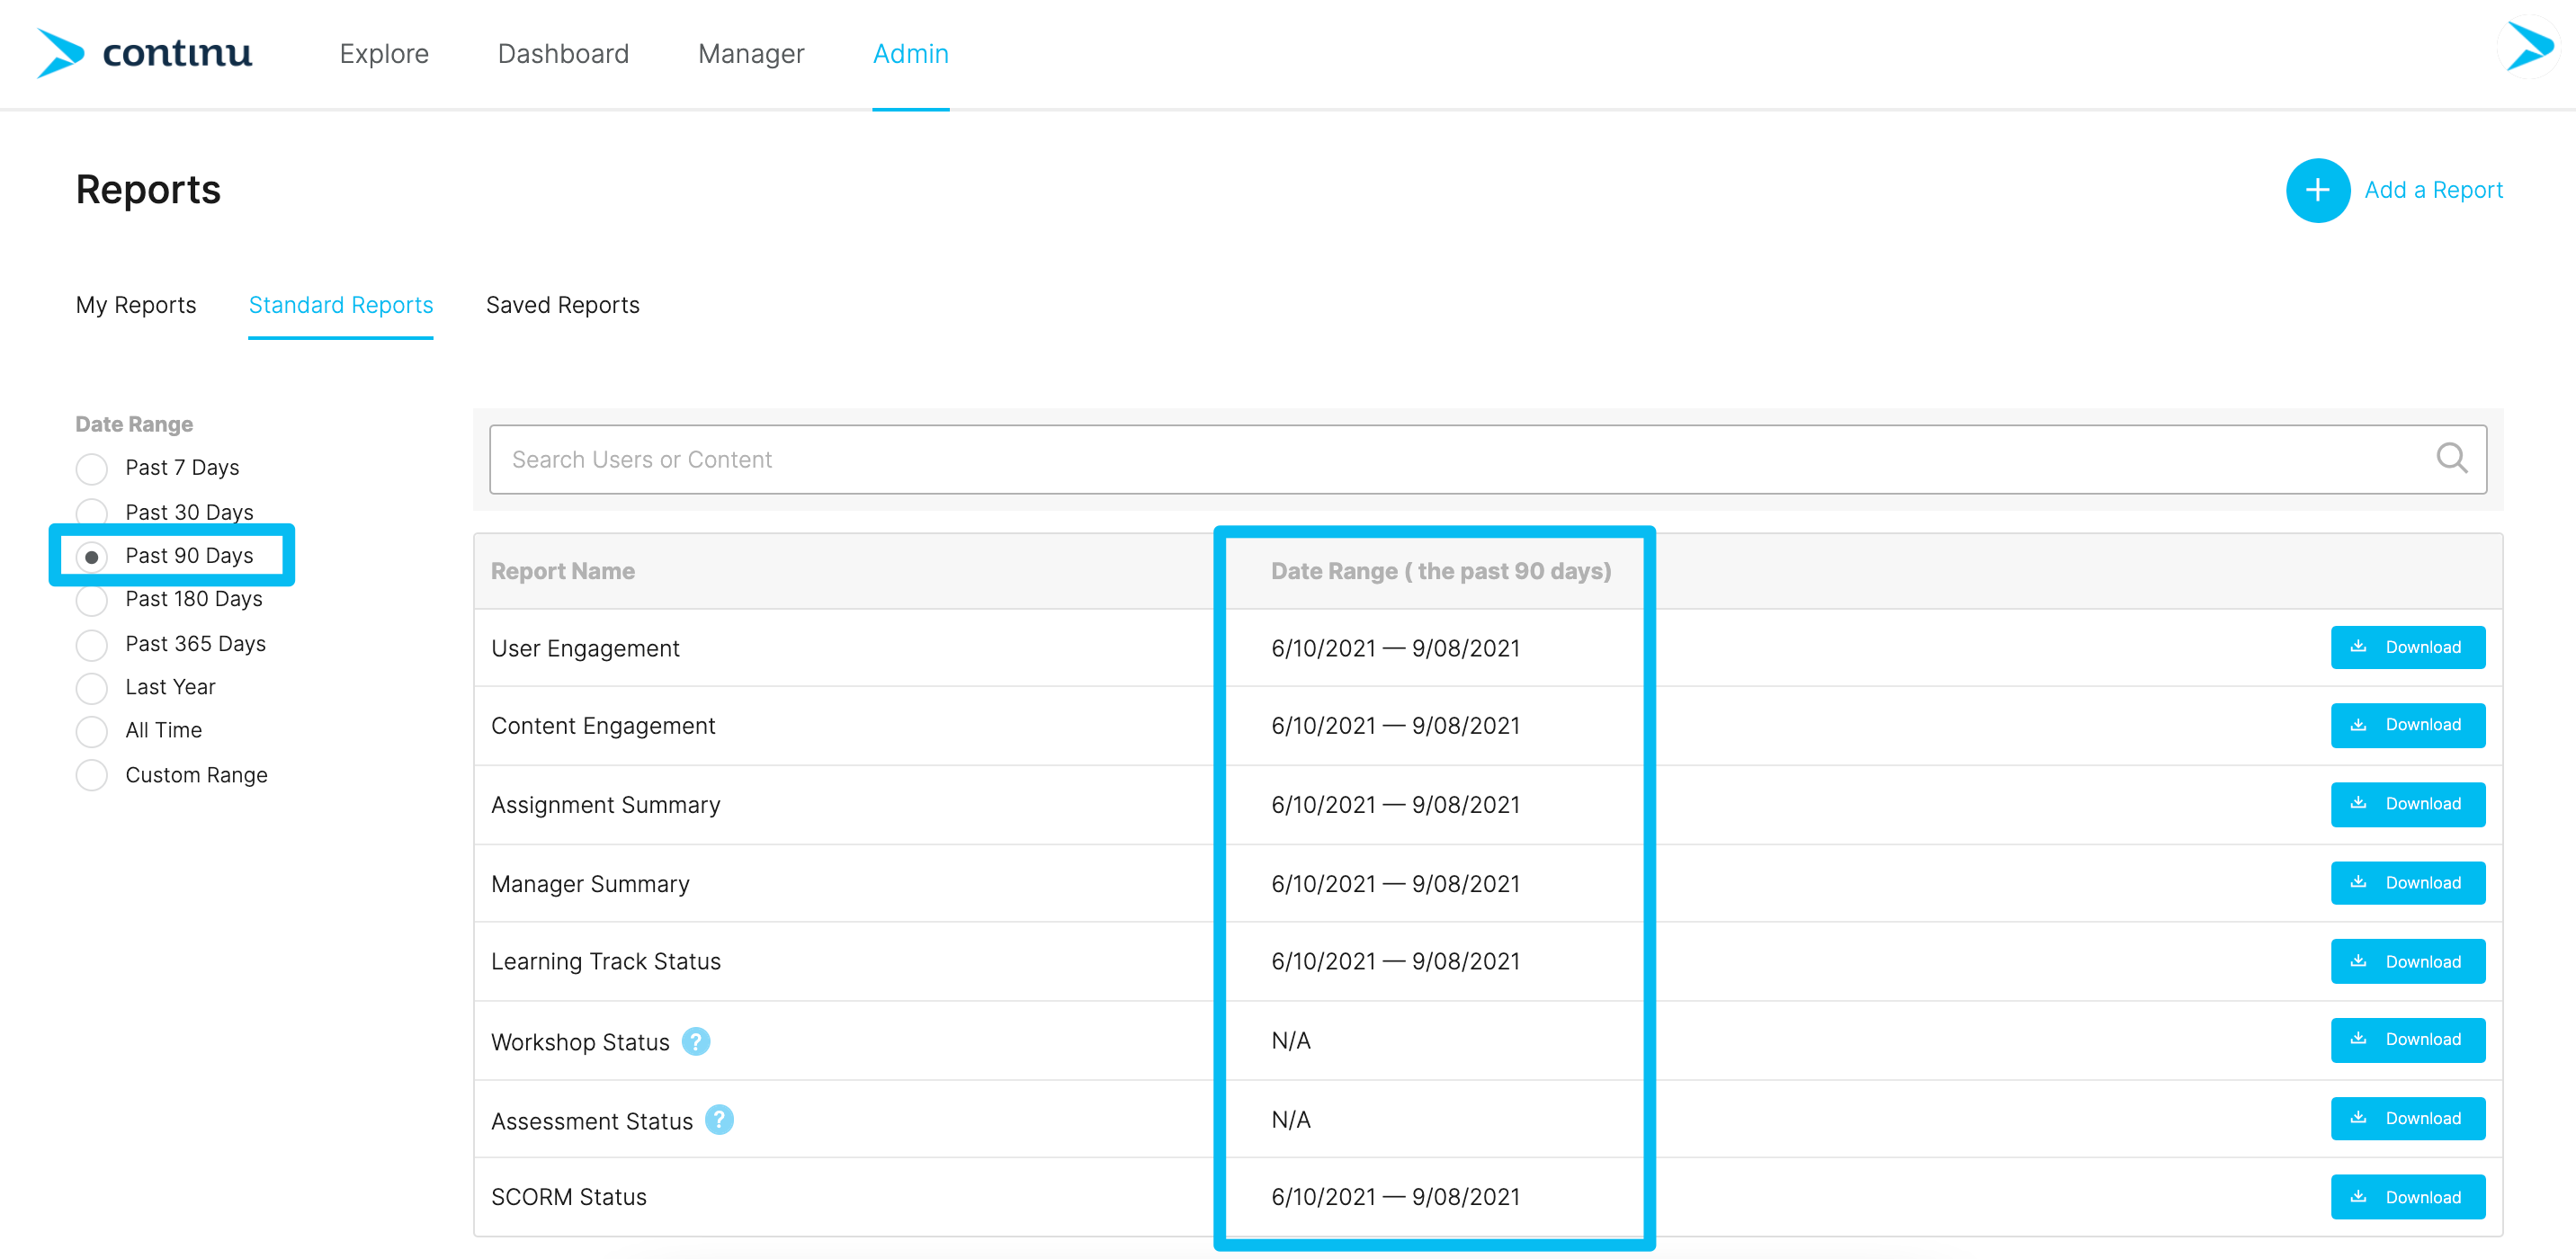Click the date range for SCORM Status
The width and height of the screenshot is (2576, 1259).
coord(1395,1197)
